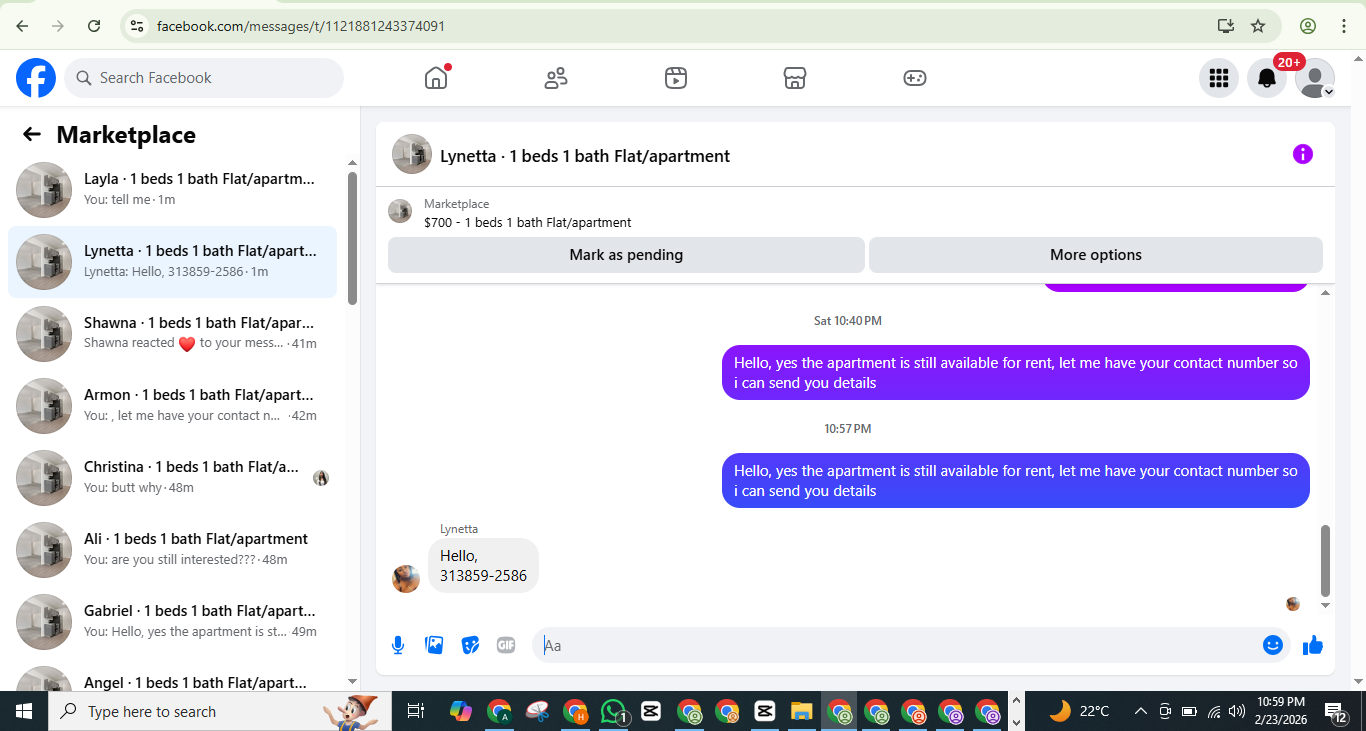
Task: Open the account profile menu
Action: pos(1315,78)
